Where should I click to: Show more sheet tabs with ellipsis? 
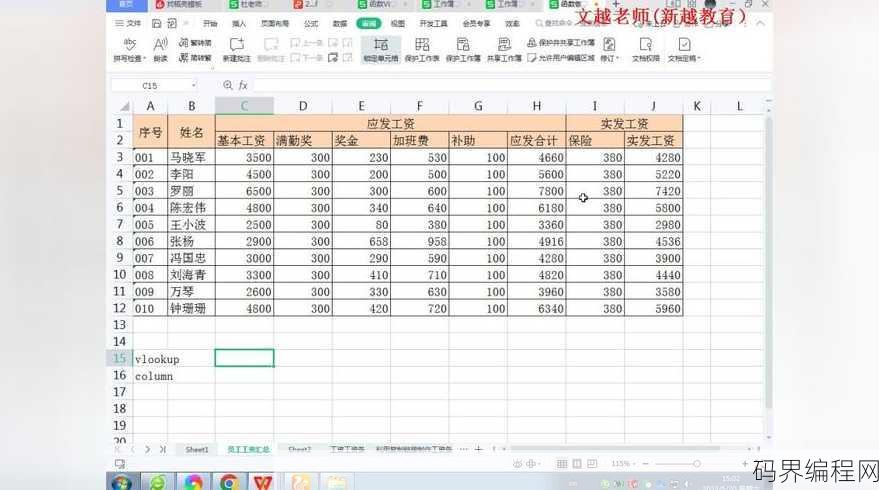click(463, 449)
